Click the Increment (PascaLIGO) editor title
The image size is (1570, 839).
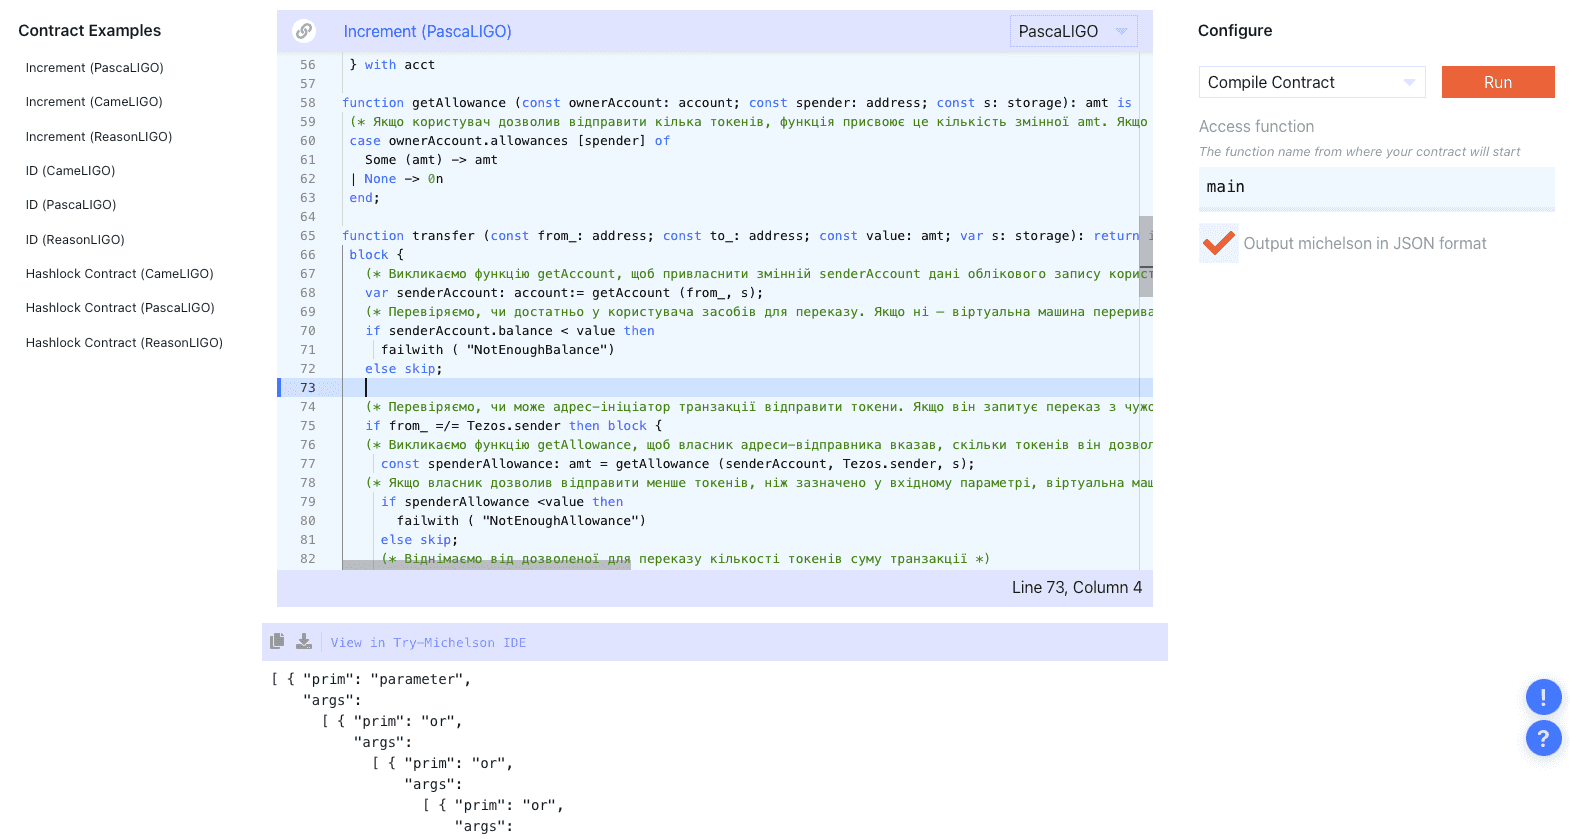[427, 31]
